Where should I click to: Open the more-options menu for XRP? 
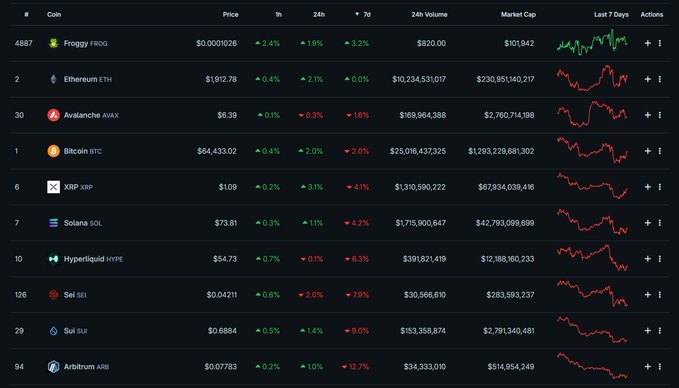click(660, 187)
